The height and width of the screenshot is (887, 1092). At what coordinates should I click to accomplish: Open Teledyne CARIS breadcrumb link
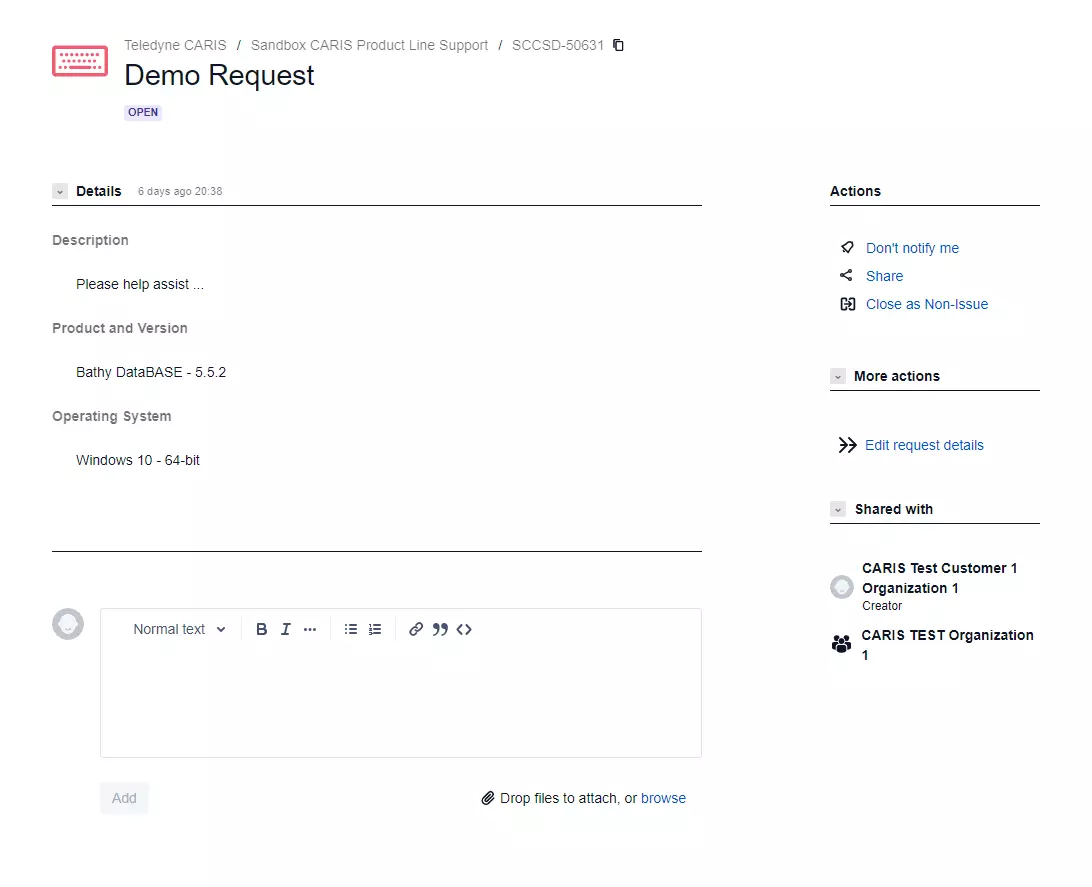[175, 45]
